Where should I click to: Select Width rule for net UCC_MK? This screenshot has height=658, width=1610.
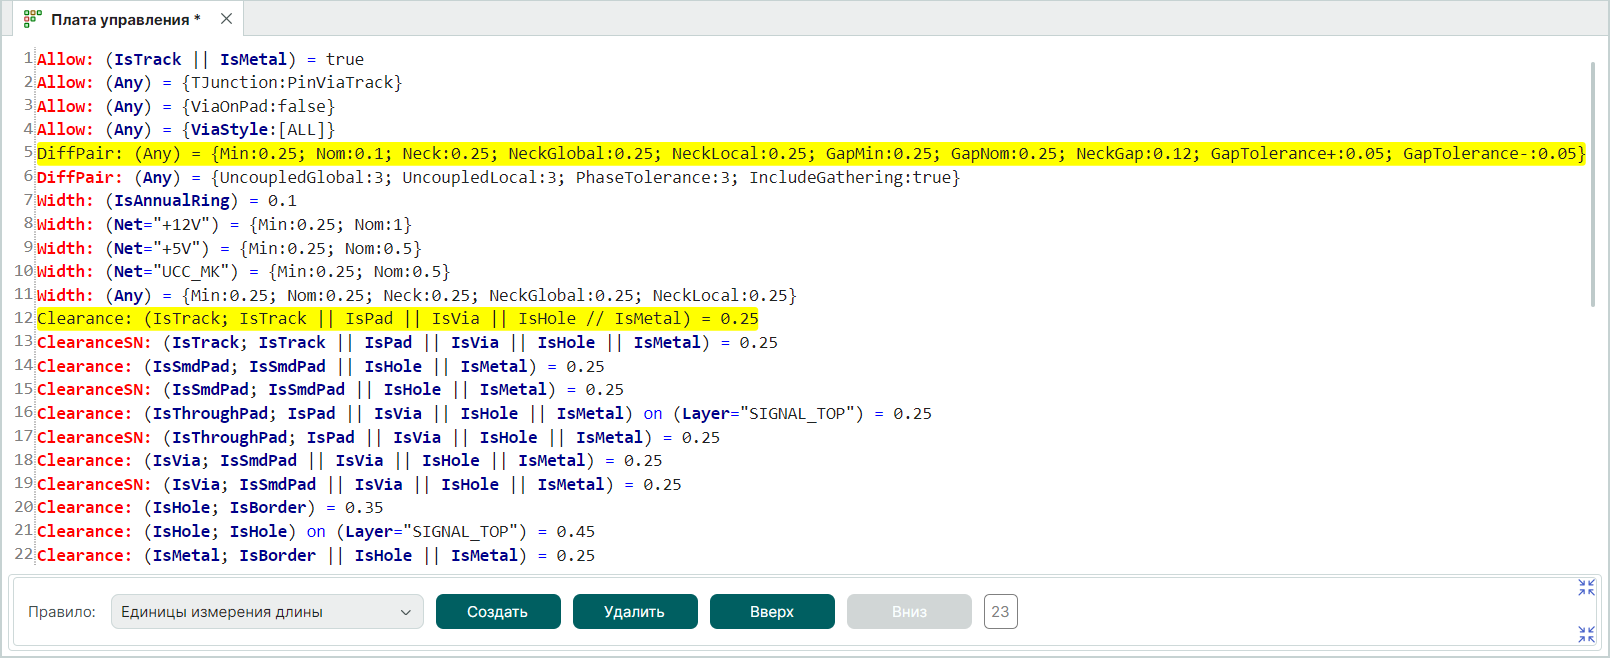(x=243, y=272)
